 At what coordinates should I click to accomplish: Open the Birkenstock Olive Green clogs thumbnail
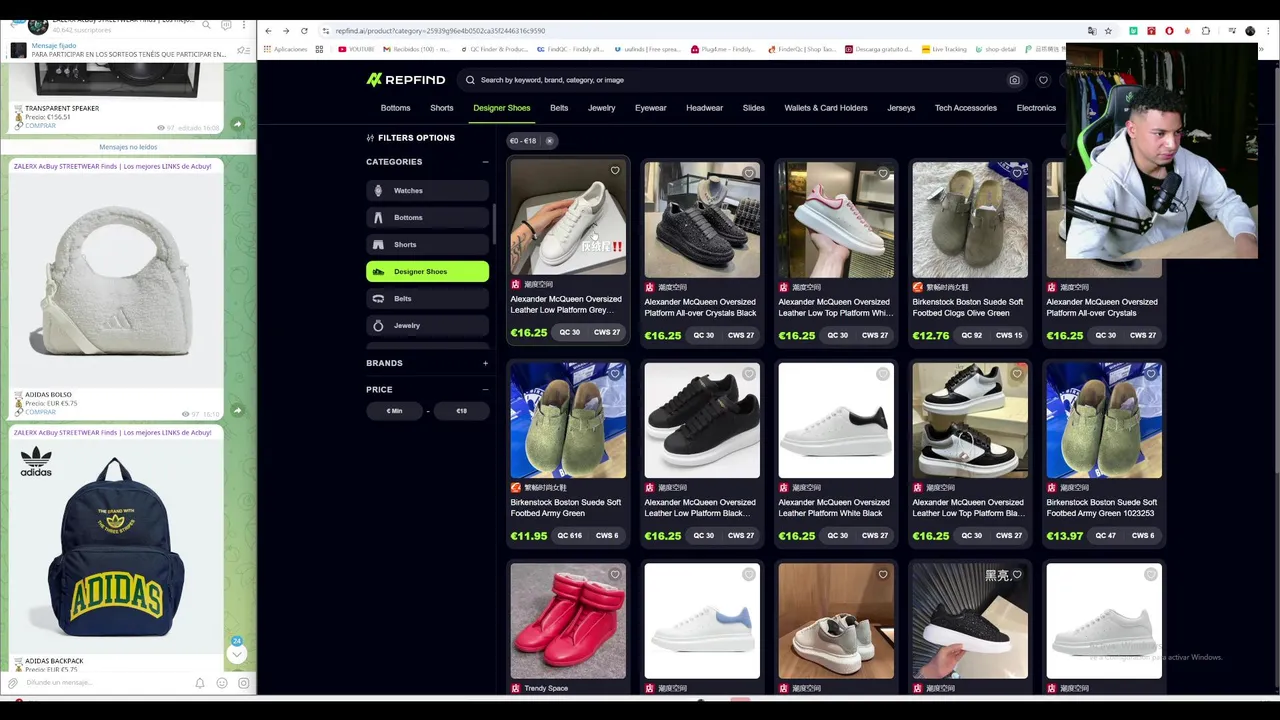tap(970, 220)
